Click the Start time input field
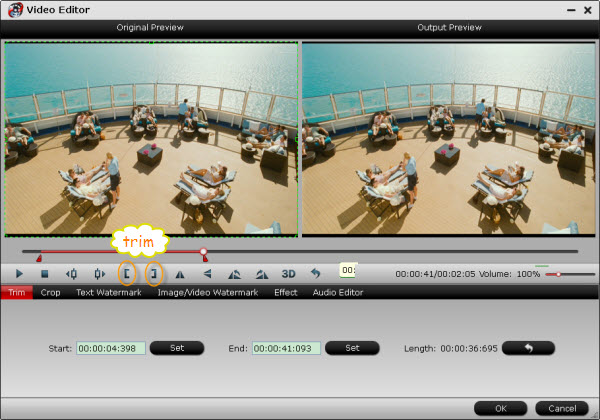 point(111,348)
